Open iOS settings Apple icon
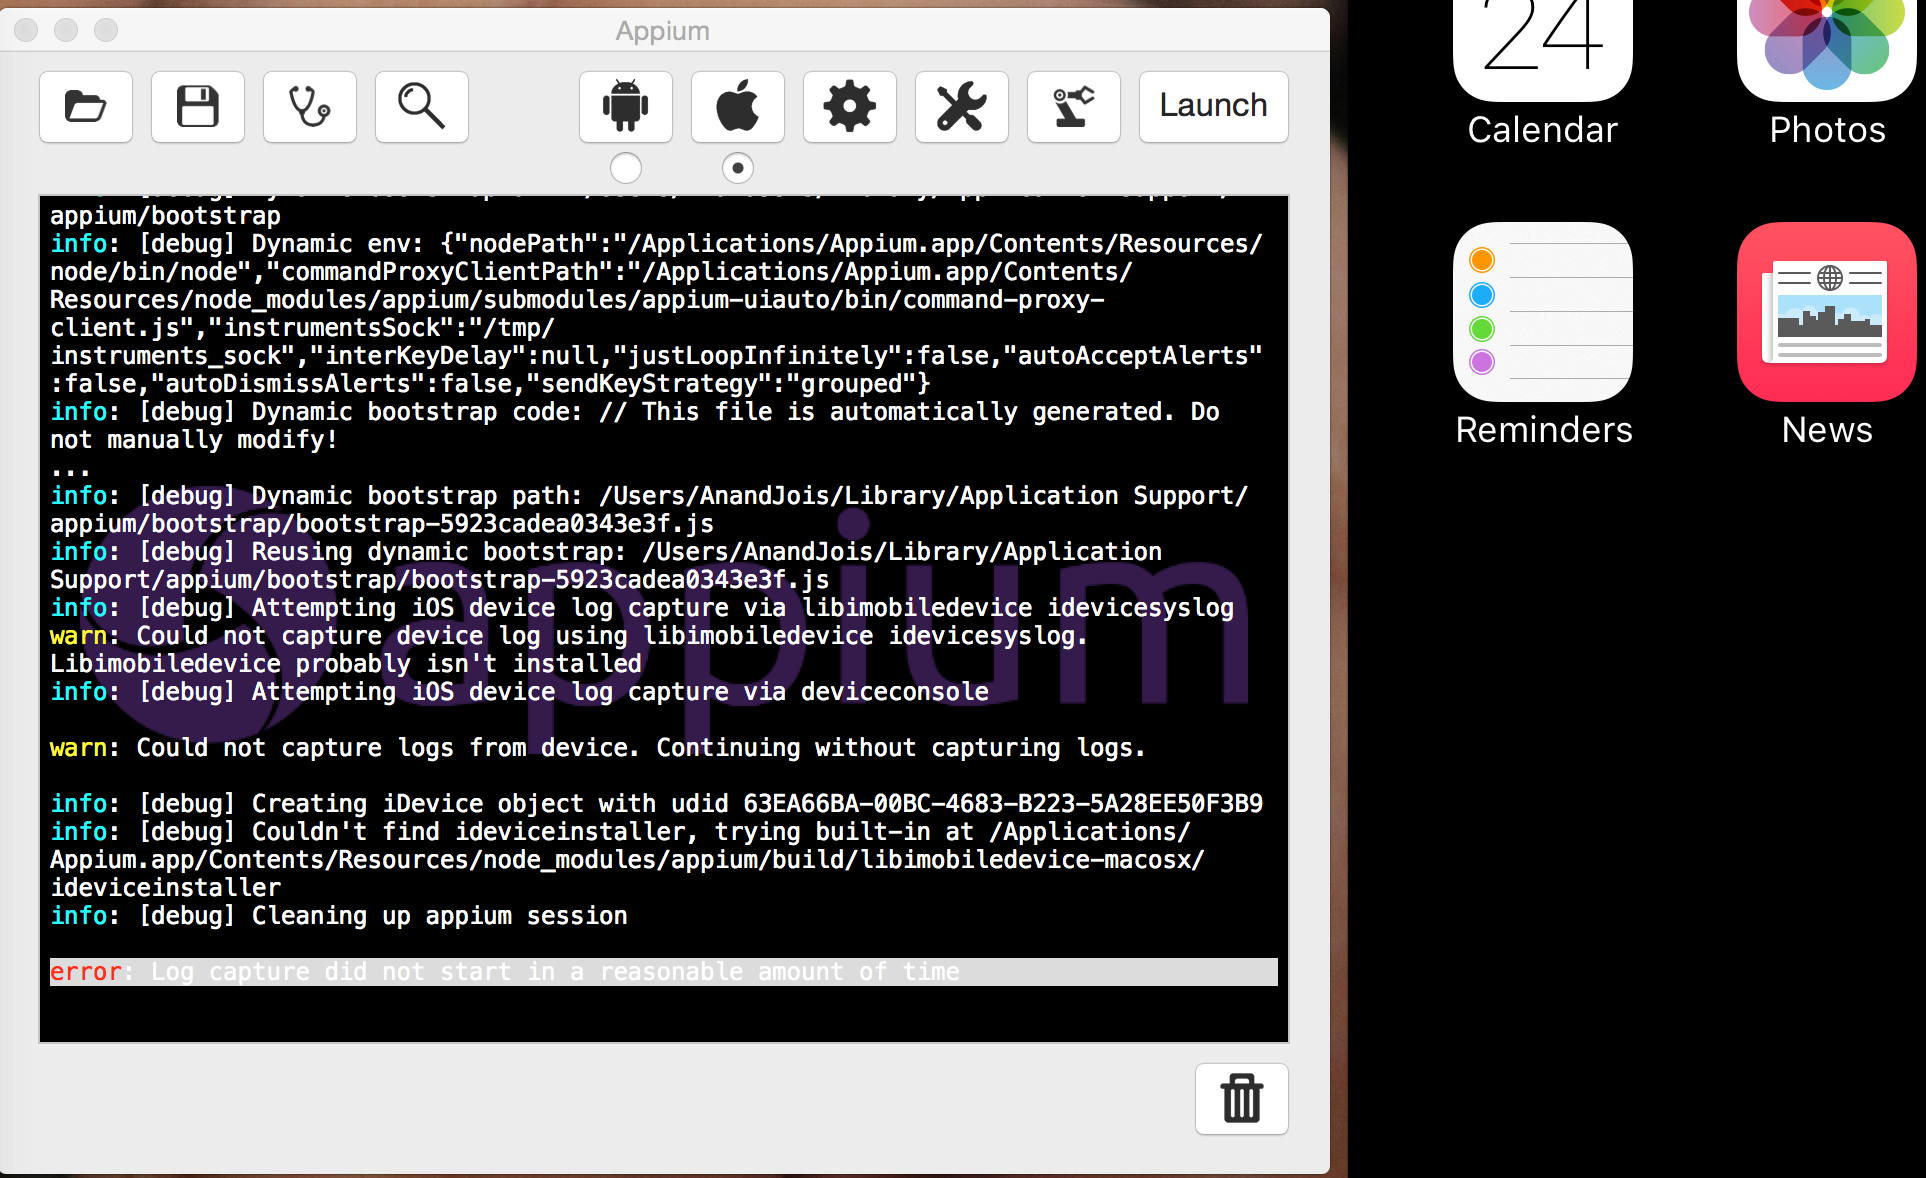Image resolution: width=1926 pixels, height=1178 pixels. coord(738,106)
